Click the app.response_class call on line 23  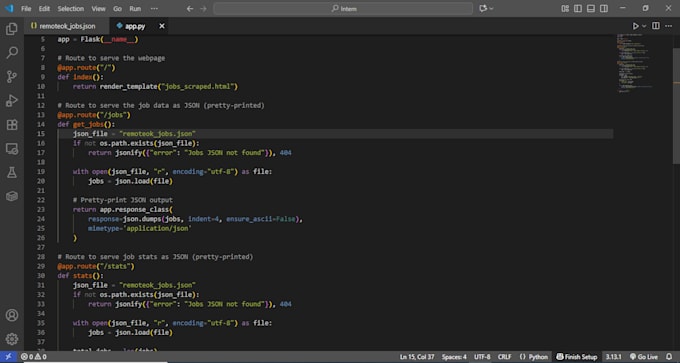tap(136, 209)
